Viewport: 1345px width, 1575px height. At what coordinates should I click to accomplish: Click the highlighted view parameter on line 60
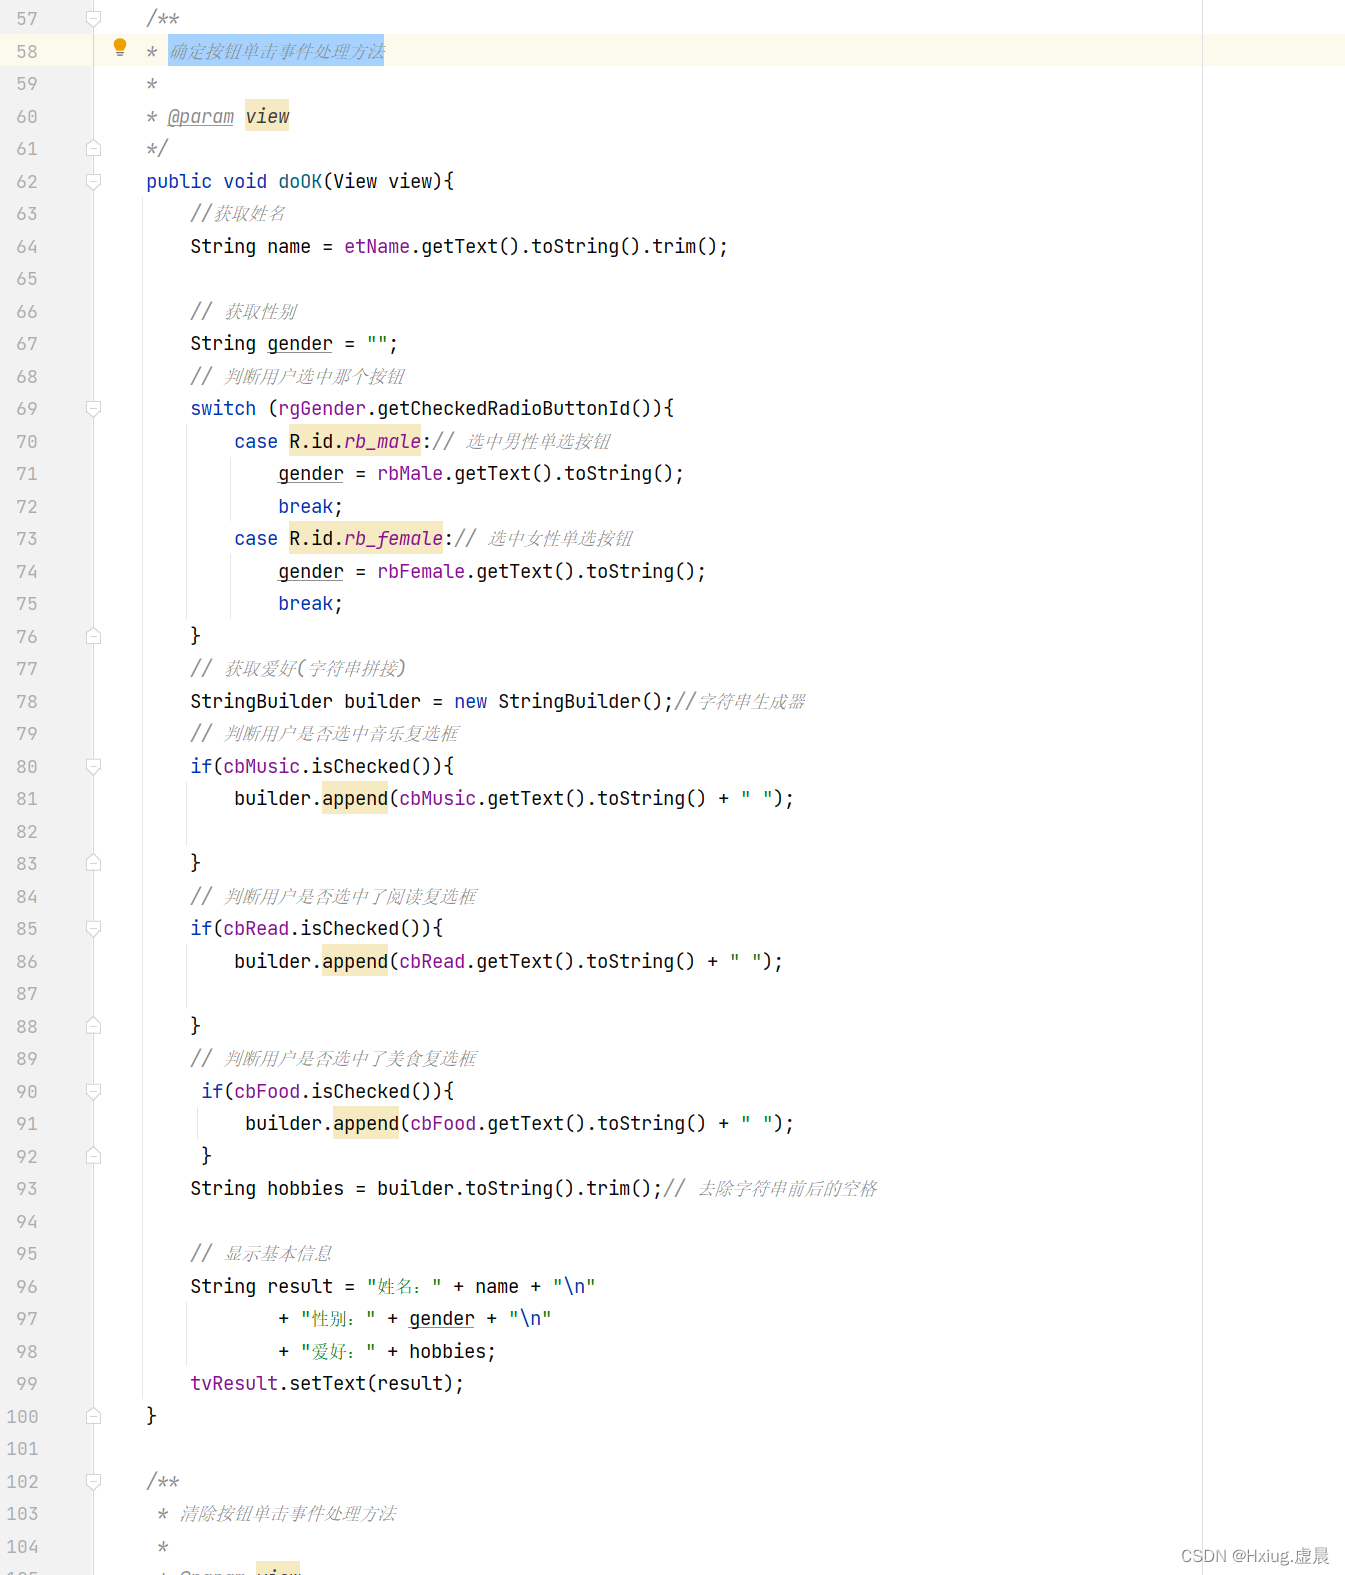point(267,116)
